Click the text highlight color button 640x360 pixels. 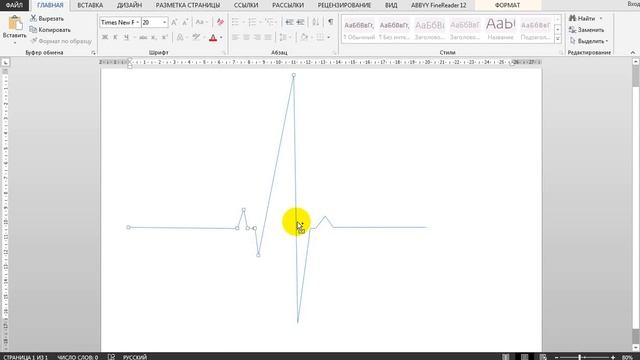(x=196, y=38)
